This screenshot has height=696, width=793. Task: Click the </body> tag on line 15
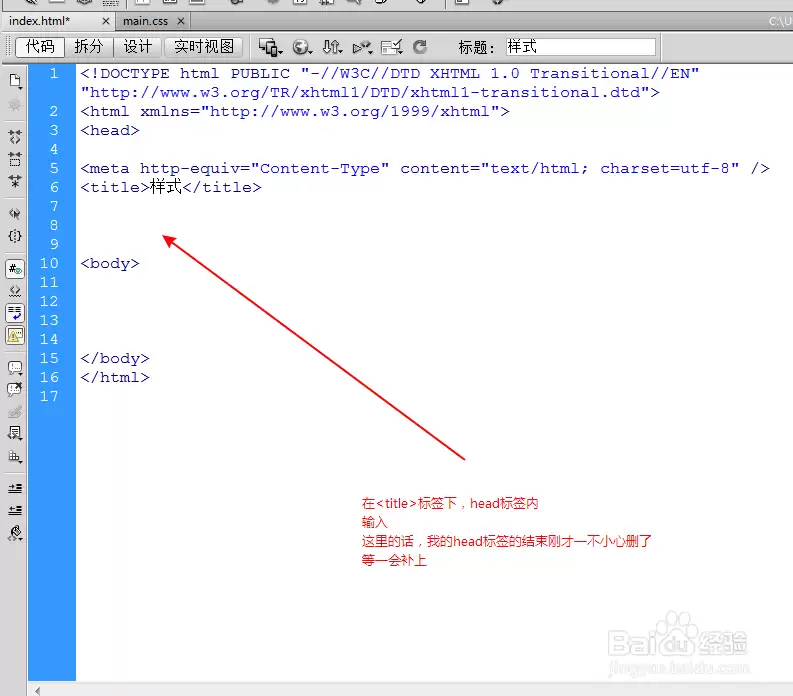tap(115, 358)
